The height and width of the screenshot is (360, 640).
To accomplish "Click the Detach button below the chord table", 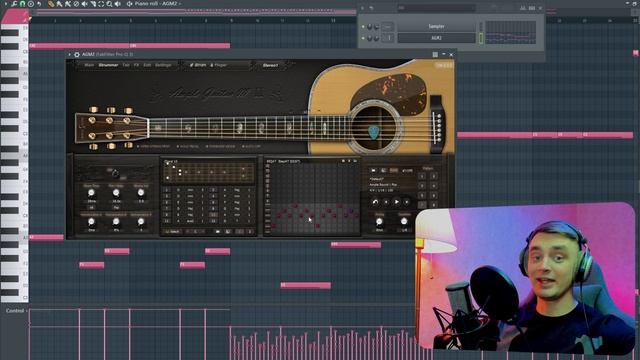I will pyautogui.click(x=173, y=231).
